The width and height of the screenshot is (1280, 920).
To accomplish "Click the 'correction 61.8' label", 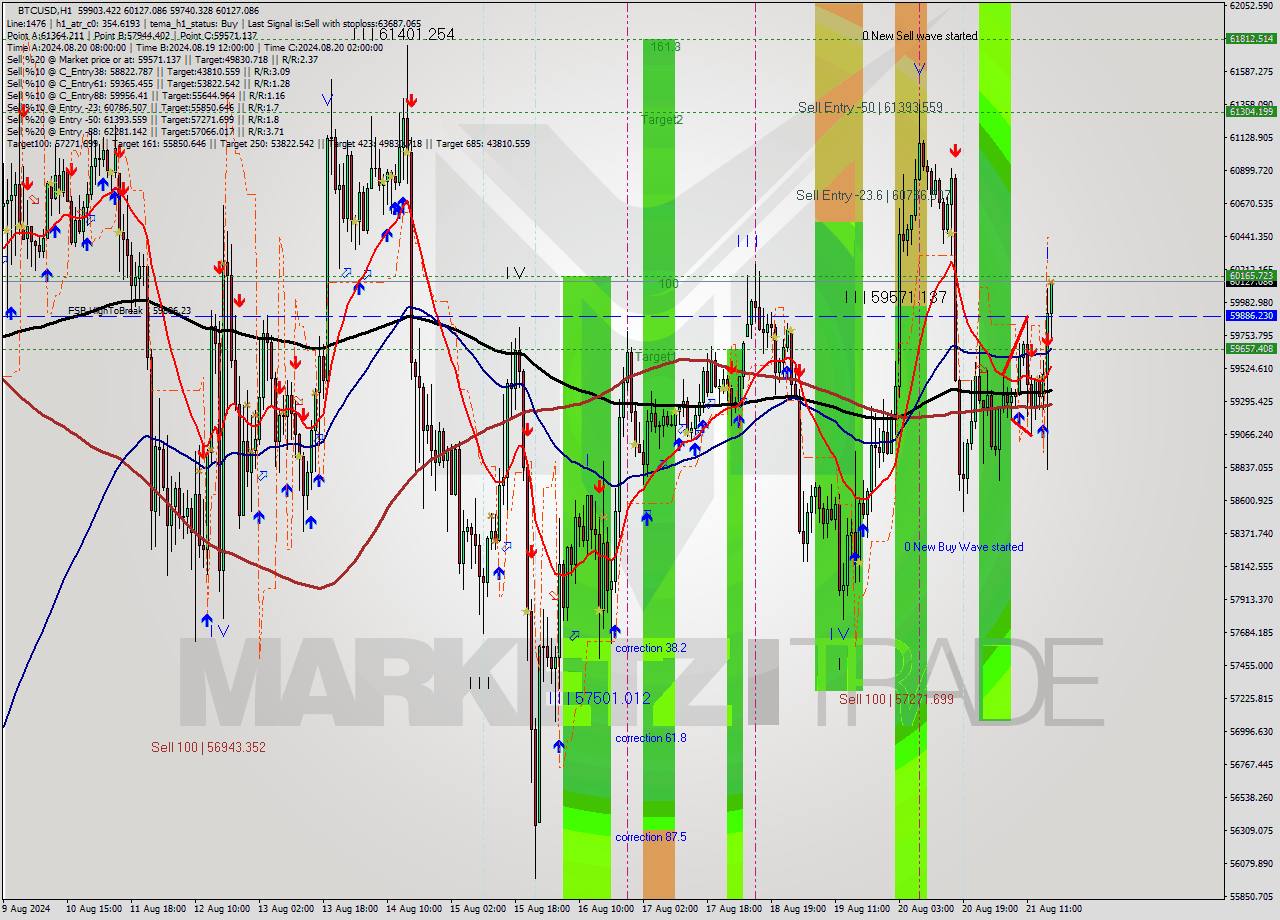I will pos(651,738).
